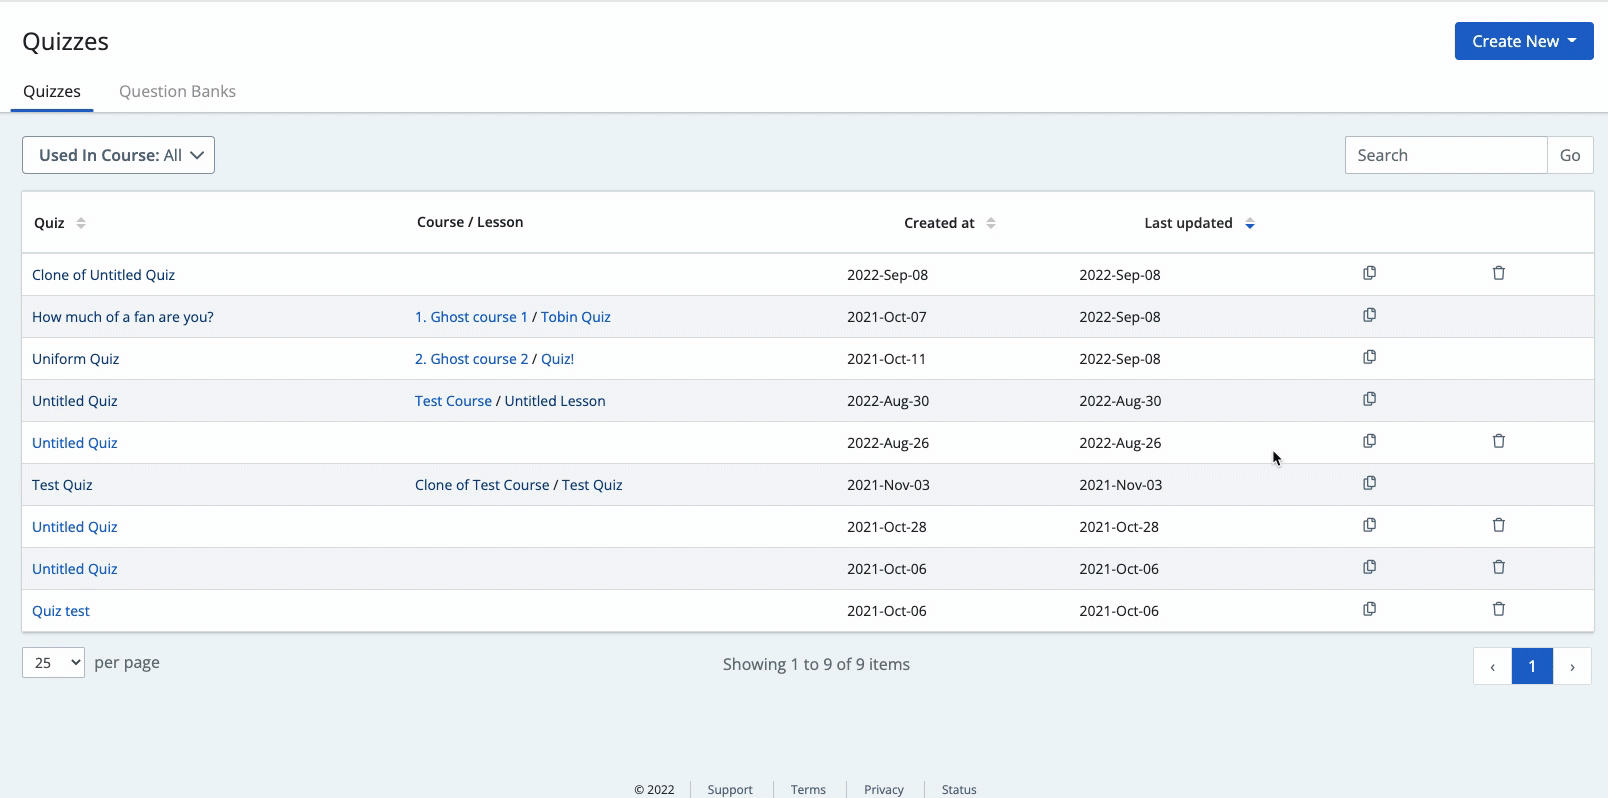The width and height of the screenshot is (1608, 798).
Task: Open the Test Course link
Action: tap(453, 401)
